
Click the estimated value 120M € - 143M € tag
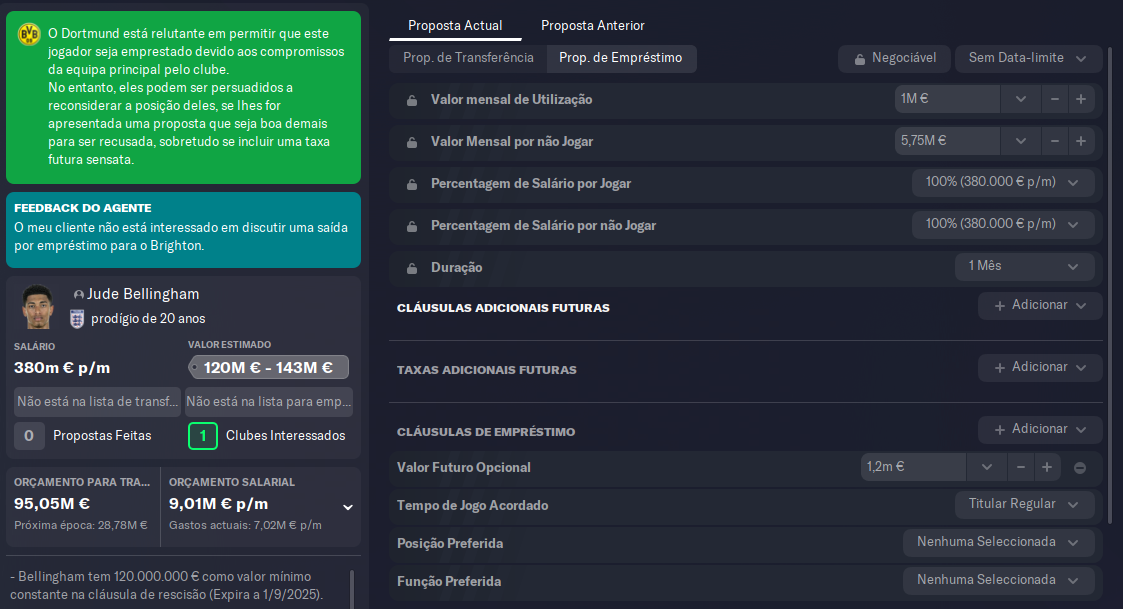269,368
